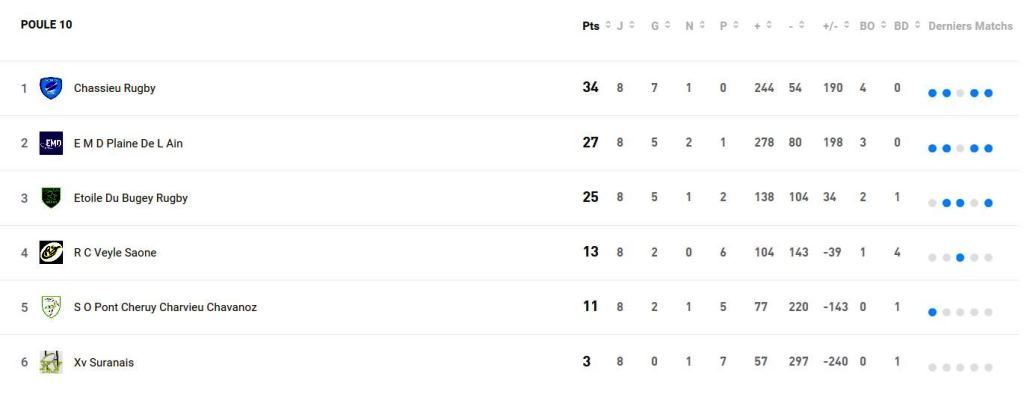Click the Xv Suranais team logo

(51, 362)
